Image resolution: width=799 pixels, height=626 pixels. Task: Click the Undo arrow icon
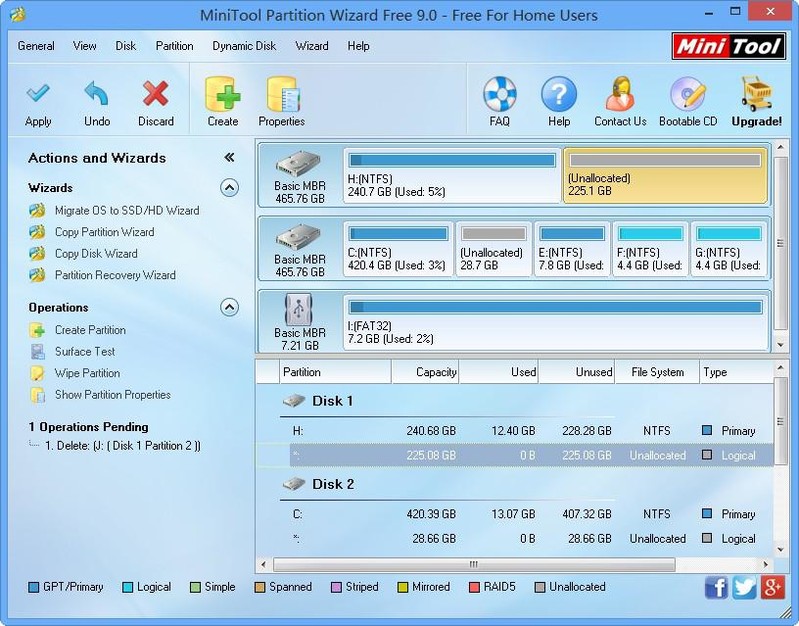coord(97,95)
